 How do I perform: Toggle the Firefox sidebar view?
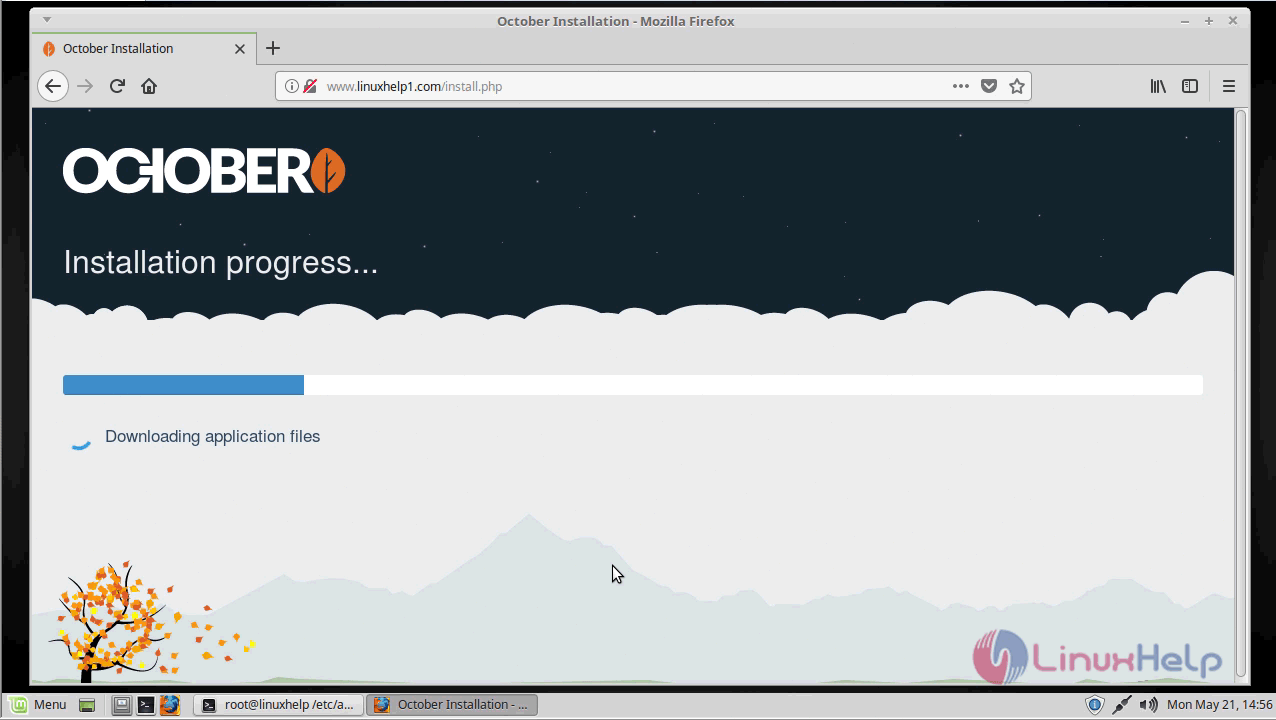pyautogui.click(x=1190, y=86)
